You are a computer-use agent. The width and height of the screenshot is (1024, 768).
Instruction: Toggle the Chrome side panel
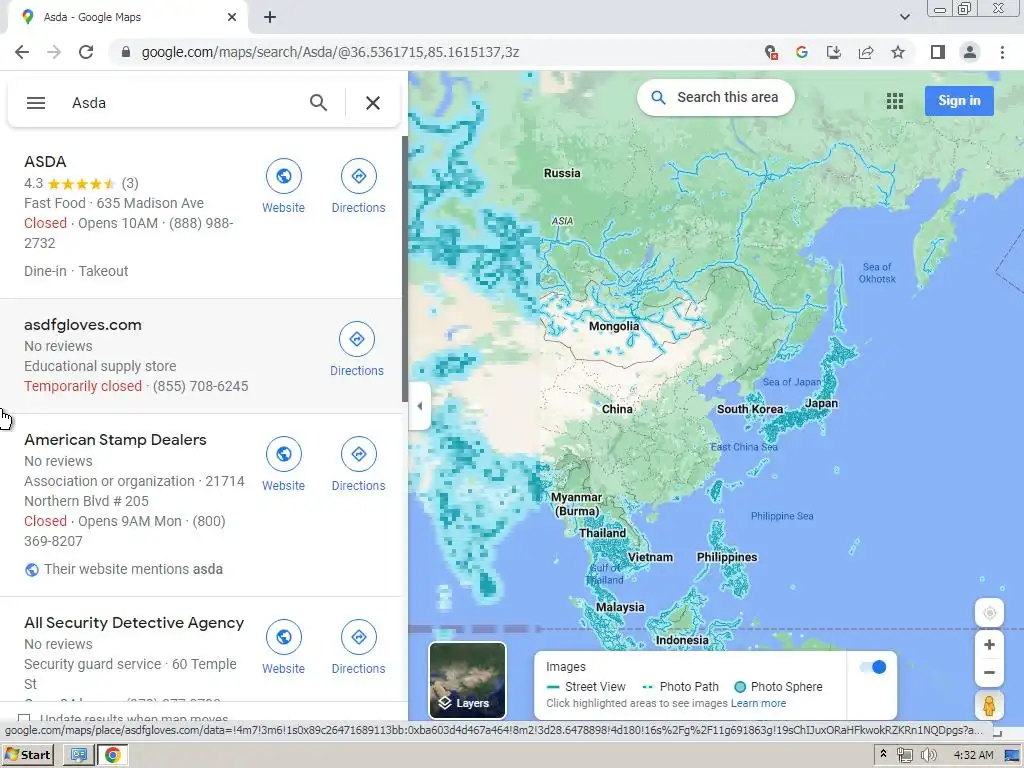[938, 52]
